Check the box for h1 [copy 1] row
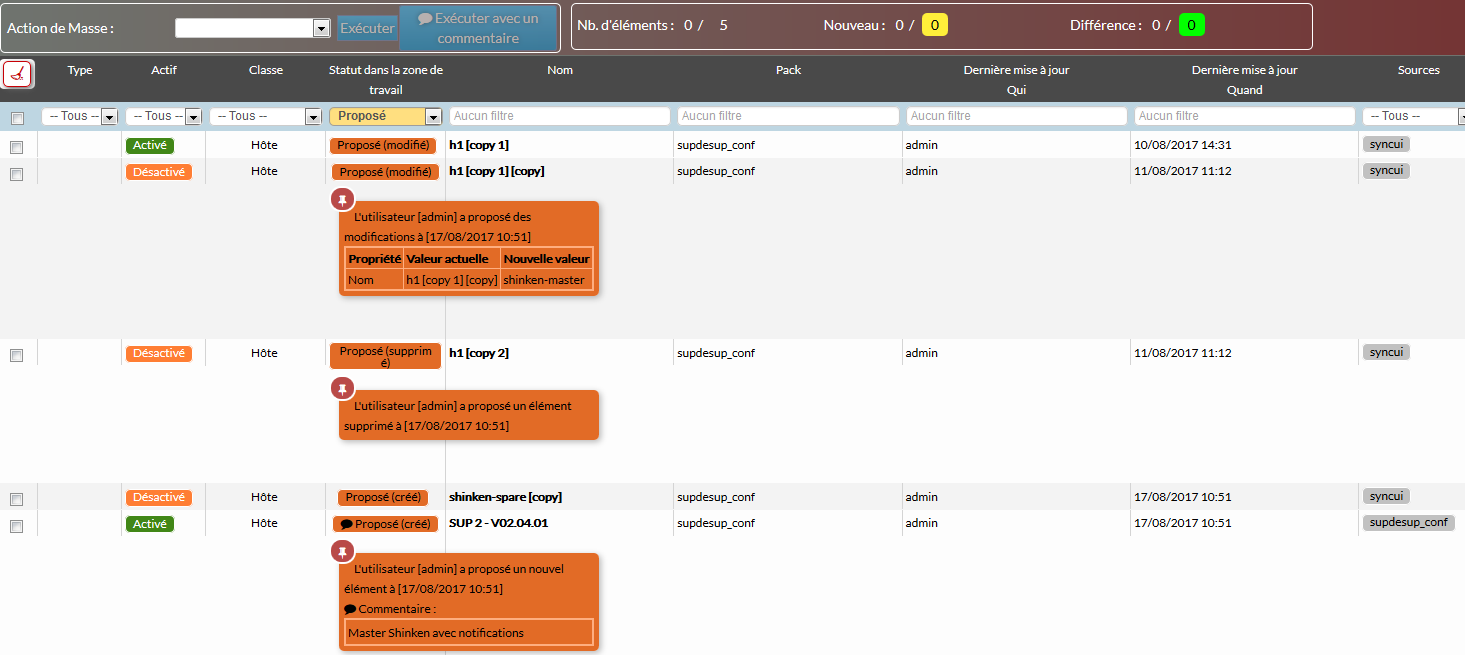 point(16,147)
